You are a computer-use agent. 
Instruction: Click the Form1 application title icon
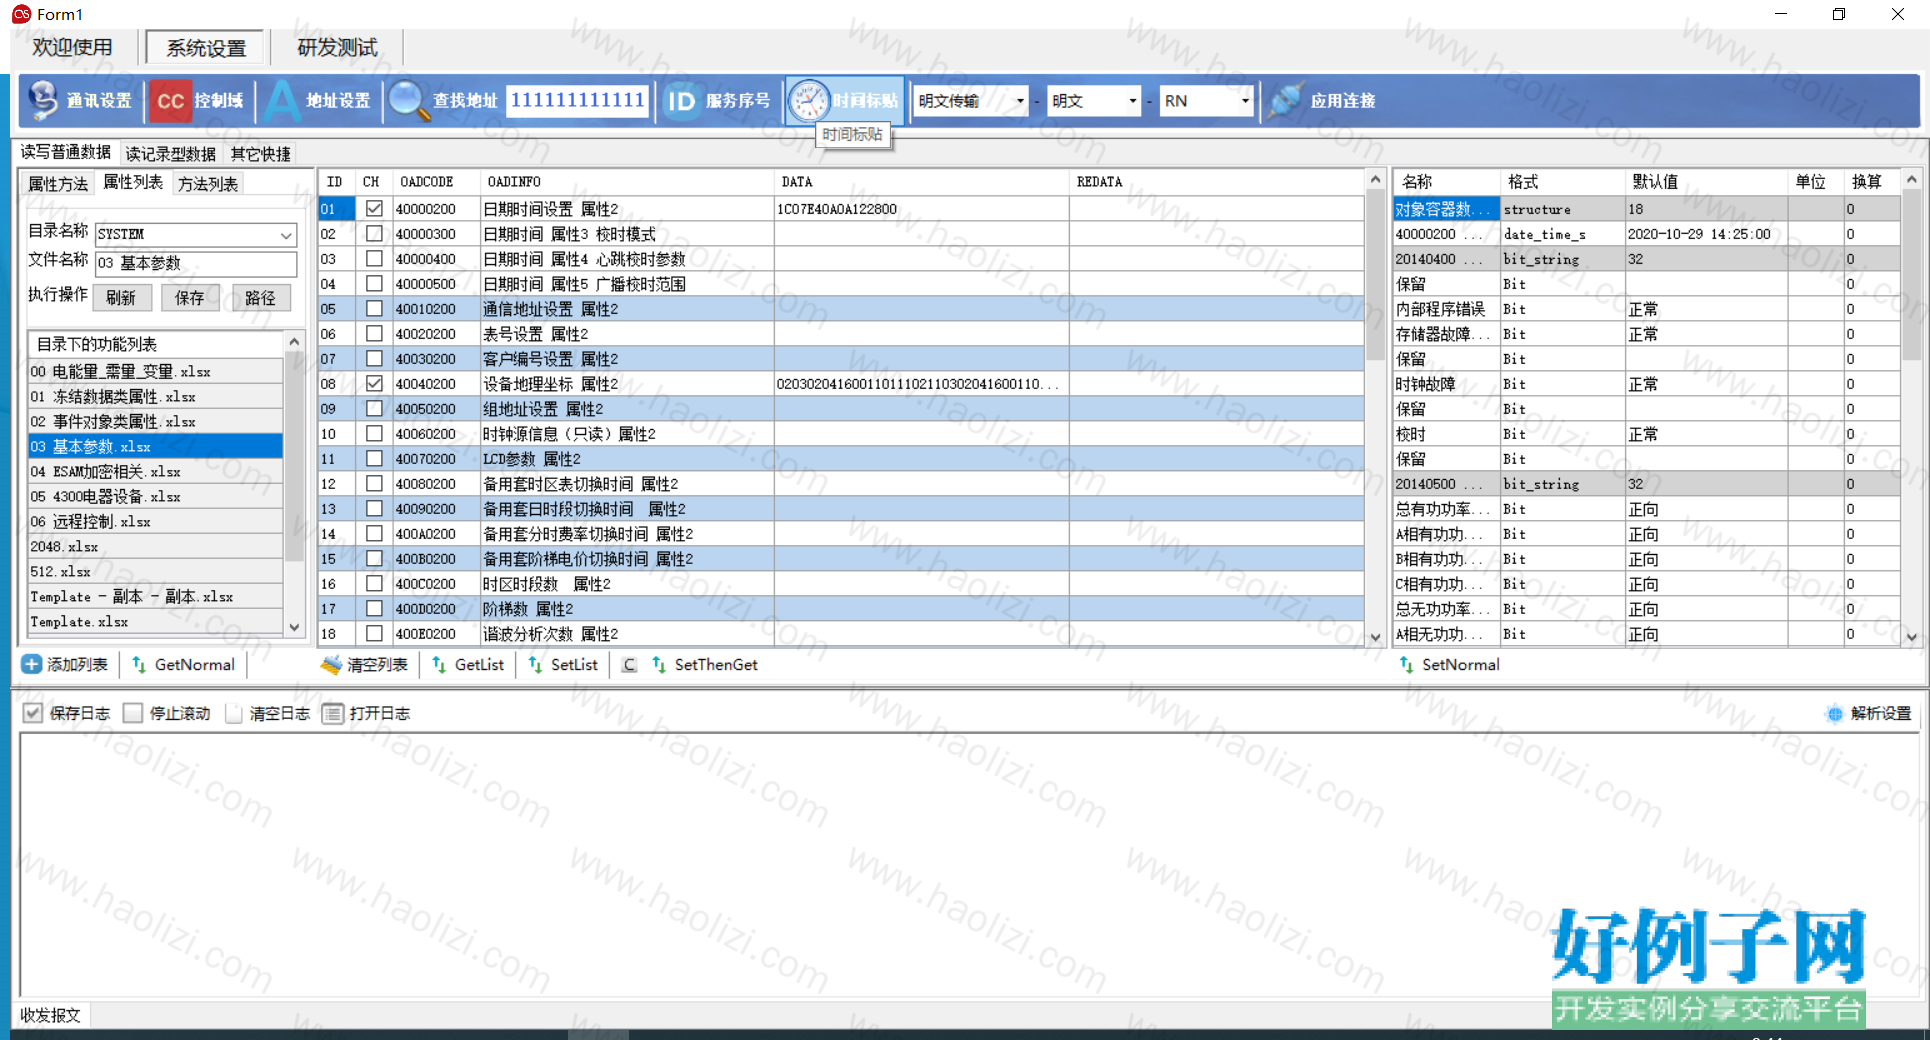pos(21,14)
